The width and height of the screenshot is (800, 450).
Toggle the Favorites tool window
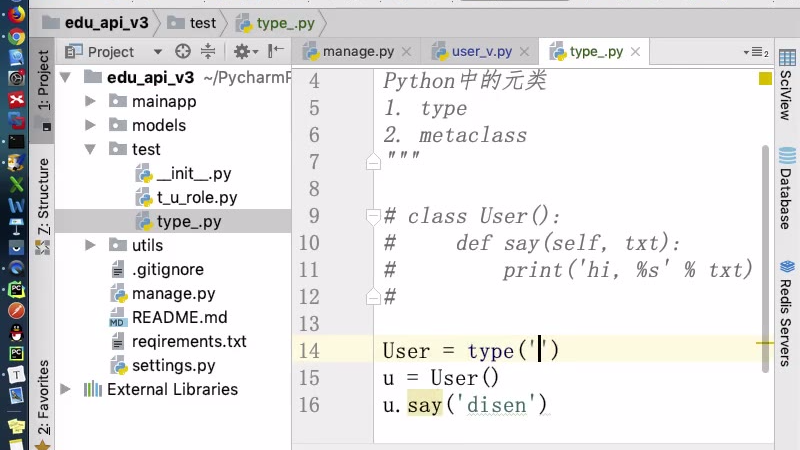pyautogui.click(x=43, y=395)
